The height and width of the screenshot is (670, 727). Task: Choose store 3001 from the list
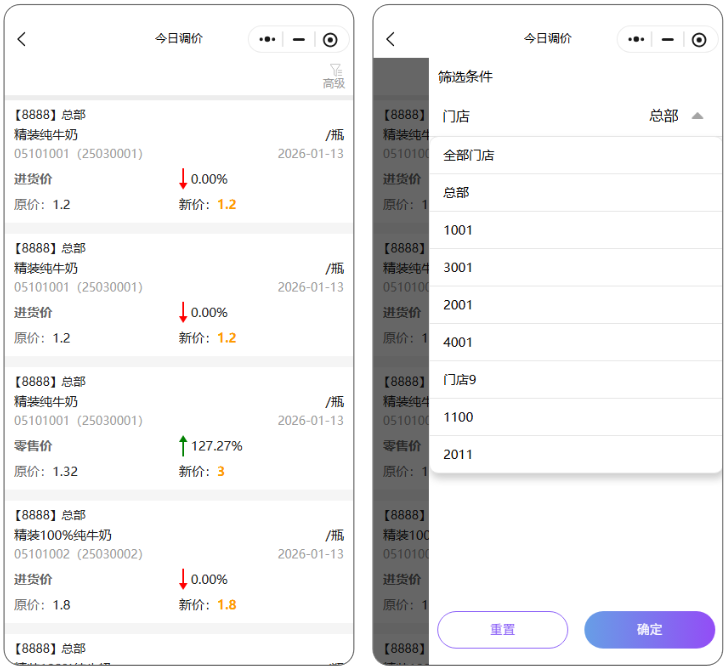(458, 267)
